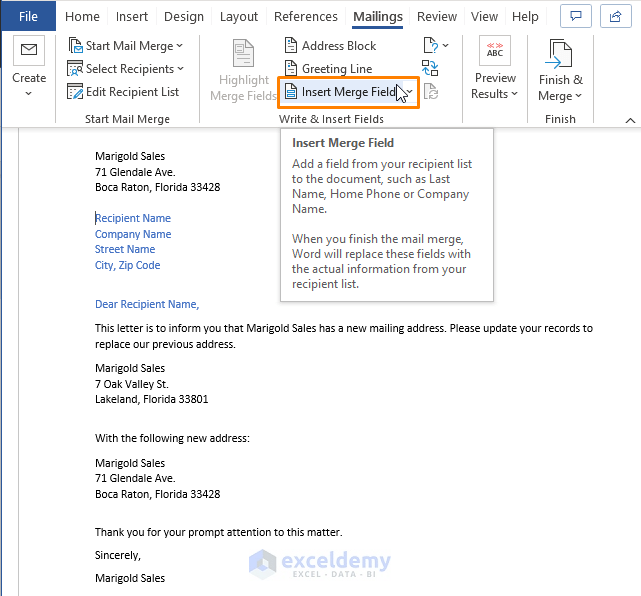
Task: Click Highlight Merge Fields button
Action: coord(243,70)
